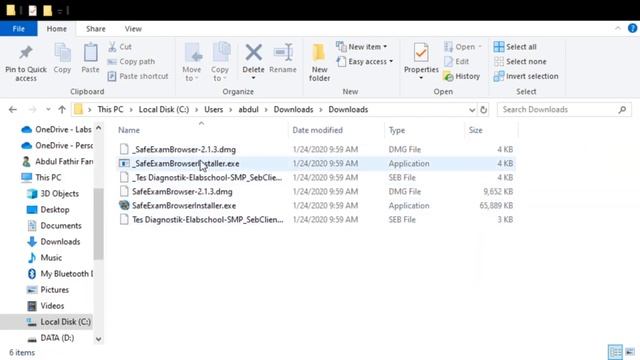
Task: Go up one folder level
Action: [62, 109]
